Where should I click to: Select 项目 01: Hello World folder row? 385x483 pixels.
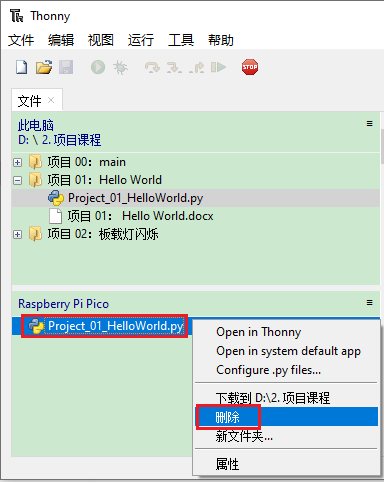196,180
